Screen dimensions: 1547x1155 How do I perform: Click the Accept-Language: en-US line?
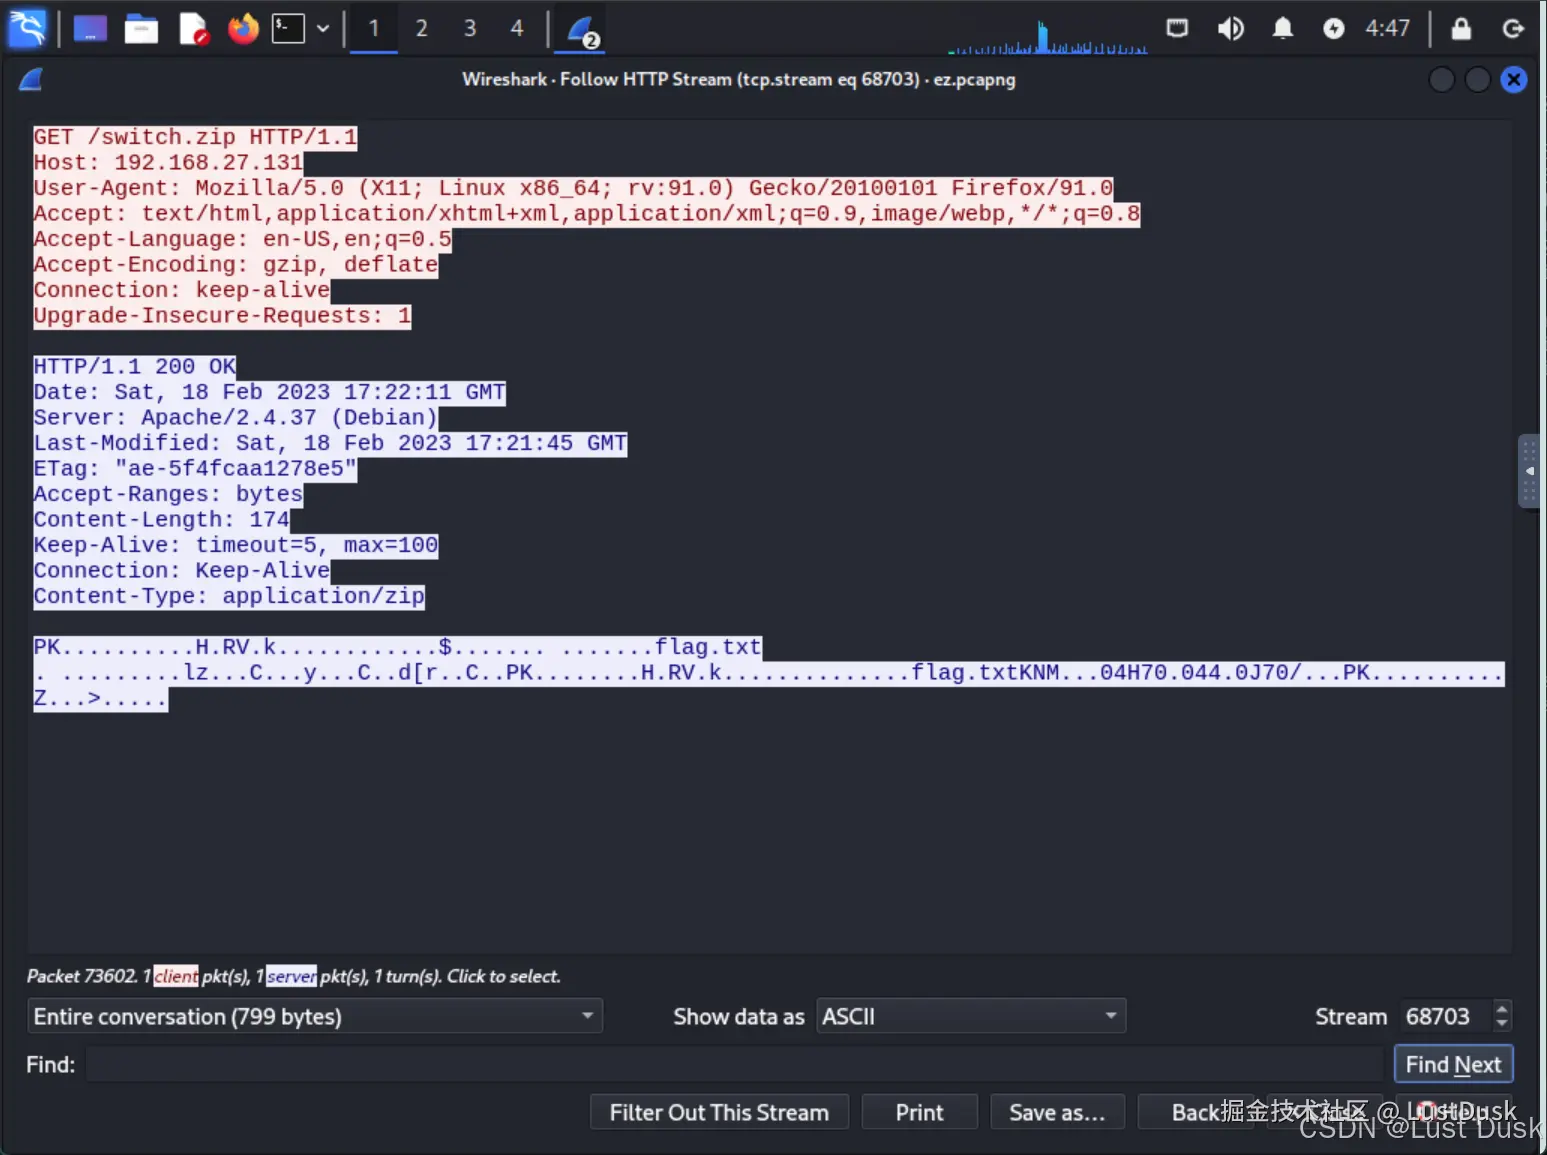[243, 240]
